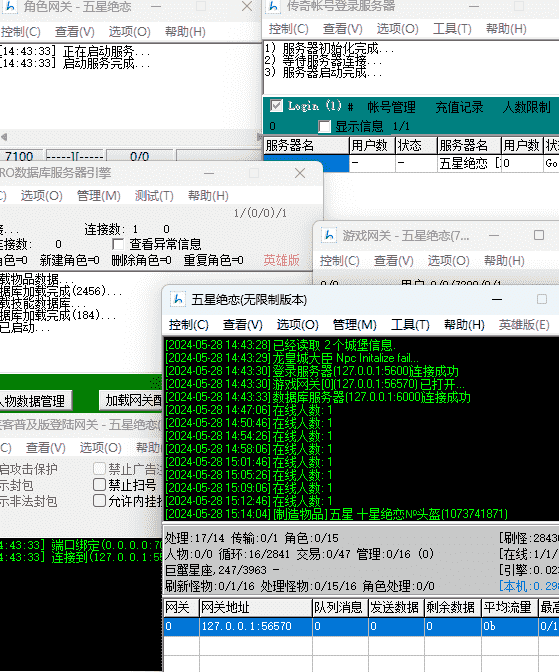Open 控制(C) menu in 角色网关 window
Screen dimensions: 559x672
pyautogui.click(x=21, y=32)
